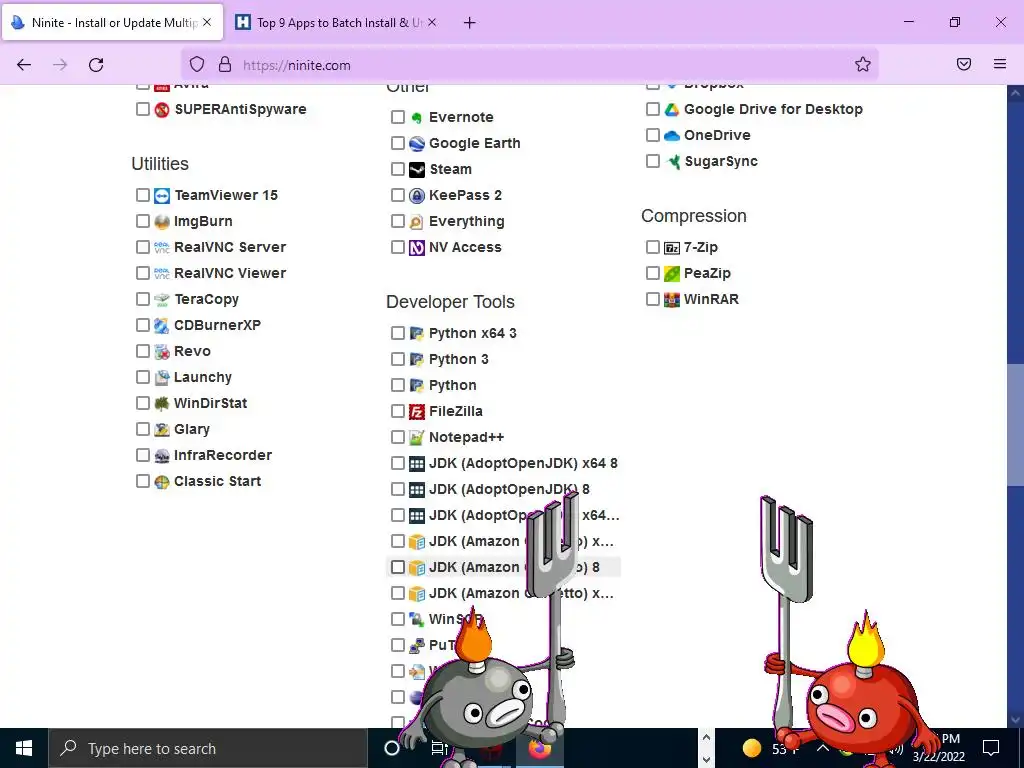Image resolution: width=1024 pixels, height=768 pixels.
Task: Click the TeraCopy icon
Action: [x=162, y=300]
